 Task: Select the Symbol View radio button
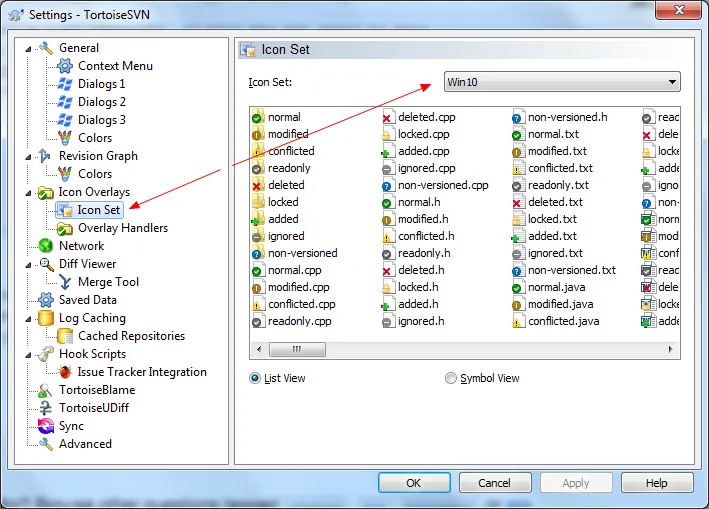coord(451,378)
